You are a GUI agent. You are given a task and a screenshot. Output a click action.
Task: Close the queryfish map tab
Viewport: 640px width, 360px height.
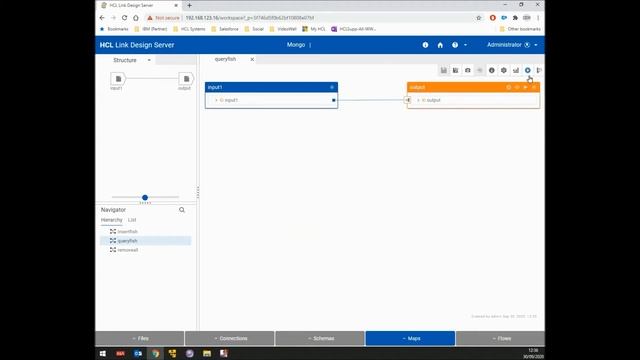click(x=252, y=60)
